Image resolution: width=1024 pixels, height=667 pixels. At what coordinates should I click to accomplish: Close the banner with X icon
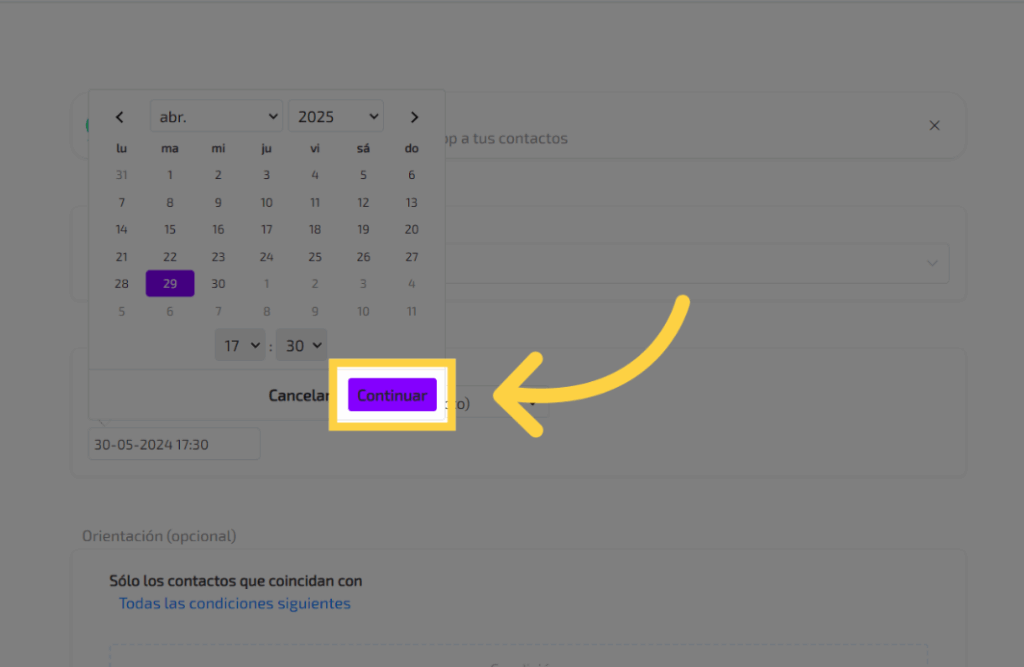(x=934, y=125)
